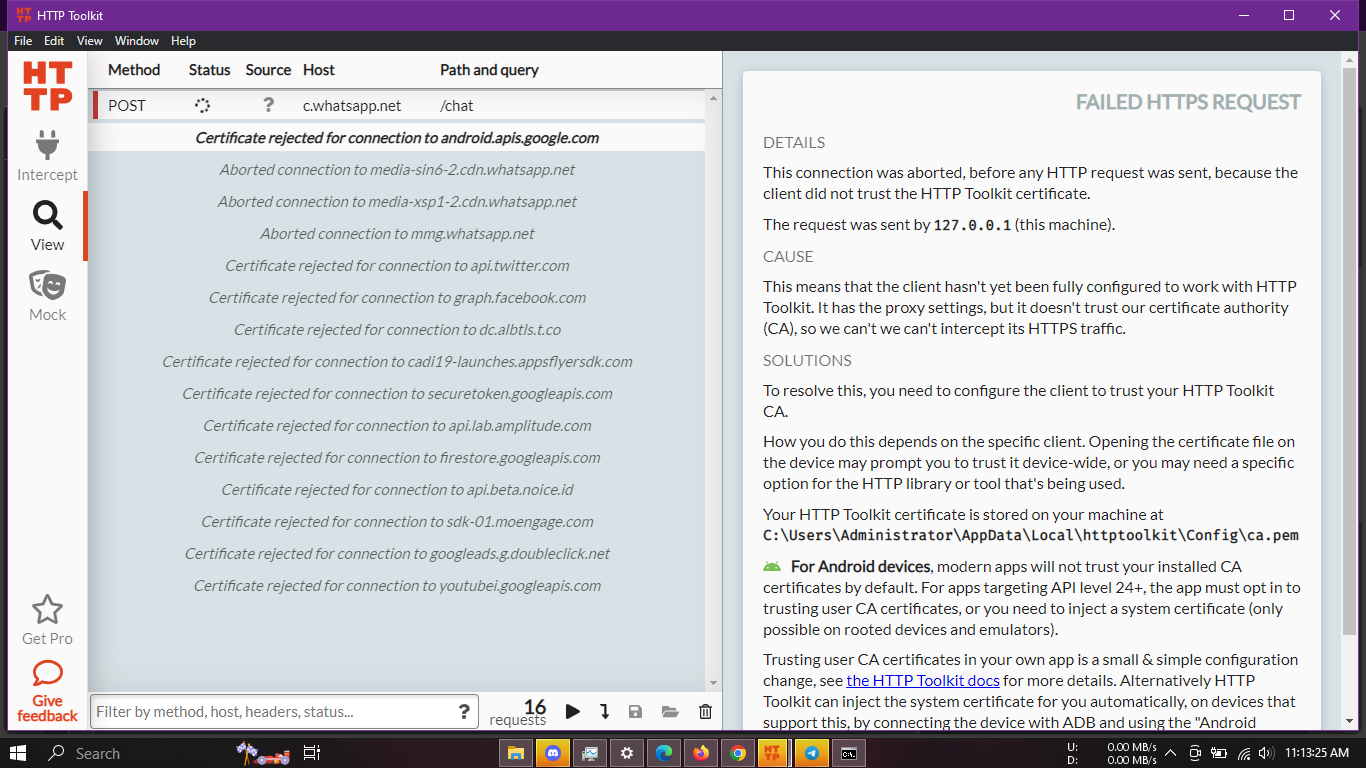Viewport: 1366px width, 768px height.
Task: Open Firefox from the taskbar
Action: click(701, 753)
